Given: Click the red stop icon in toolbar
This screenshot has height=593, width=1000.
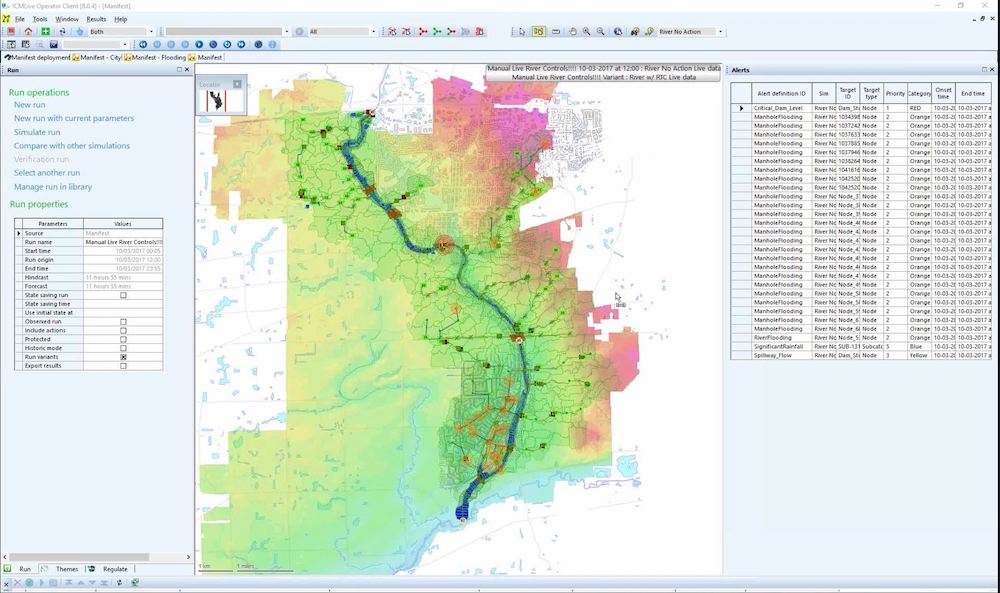Looking at the screenshot, I should pos(11,32).
